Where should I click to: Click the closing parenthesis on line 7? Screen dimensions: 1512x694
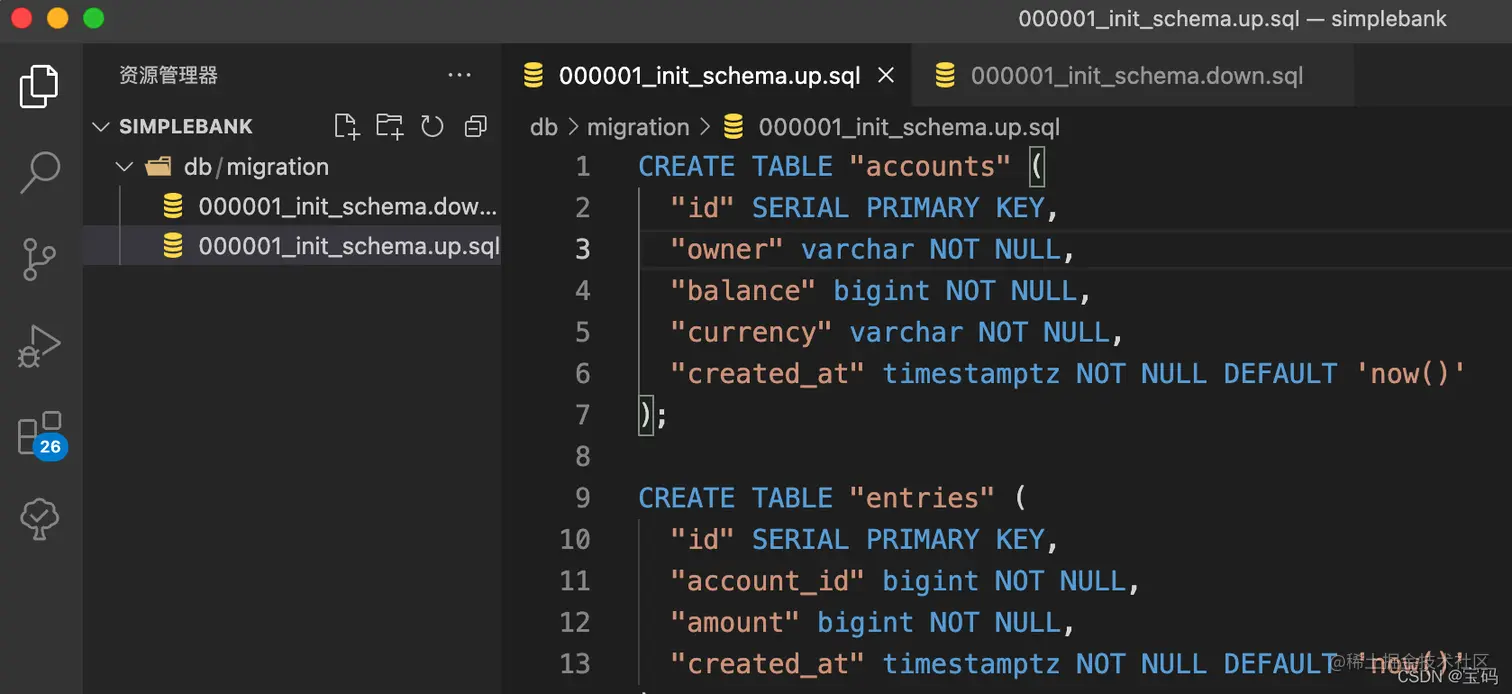click(646, 415)
